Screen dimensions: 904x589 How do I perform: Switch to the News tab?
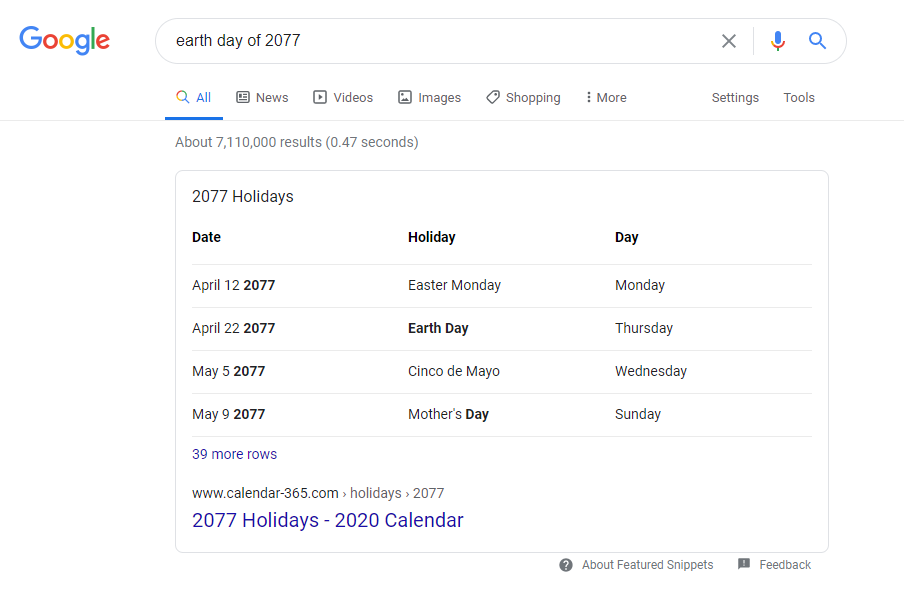[262, 98]
